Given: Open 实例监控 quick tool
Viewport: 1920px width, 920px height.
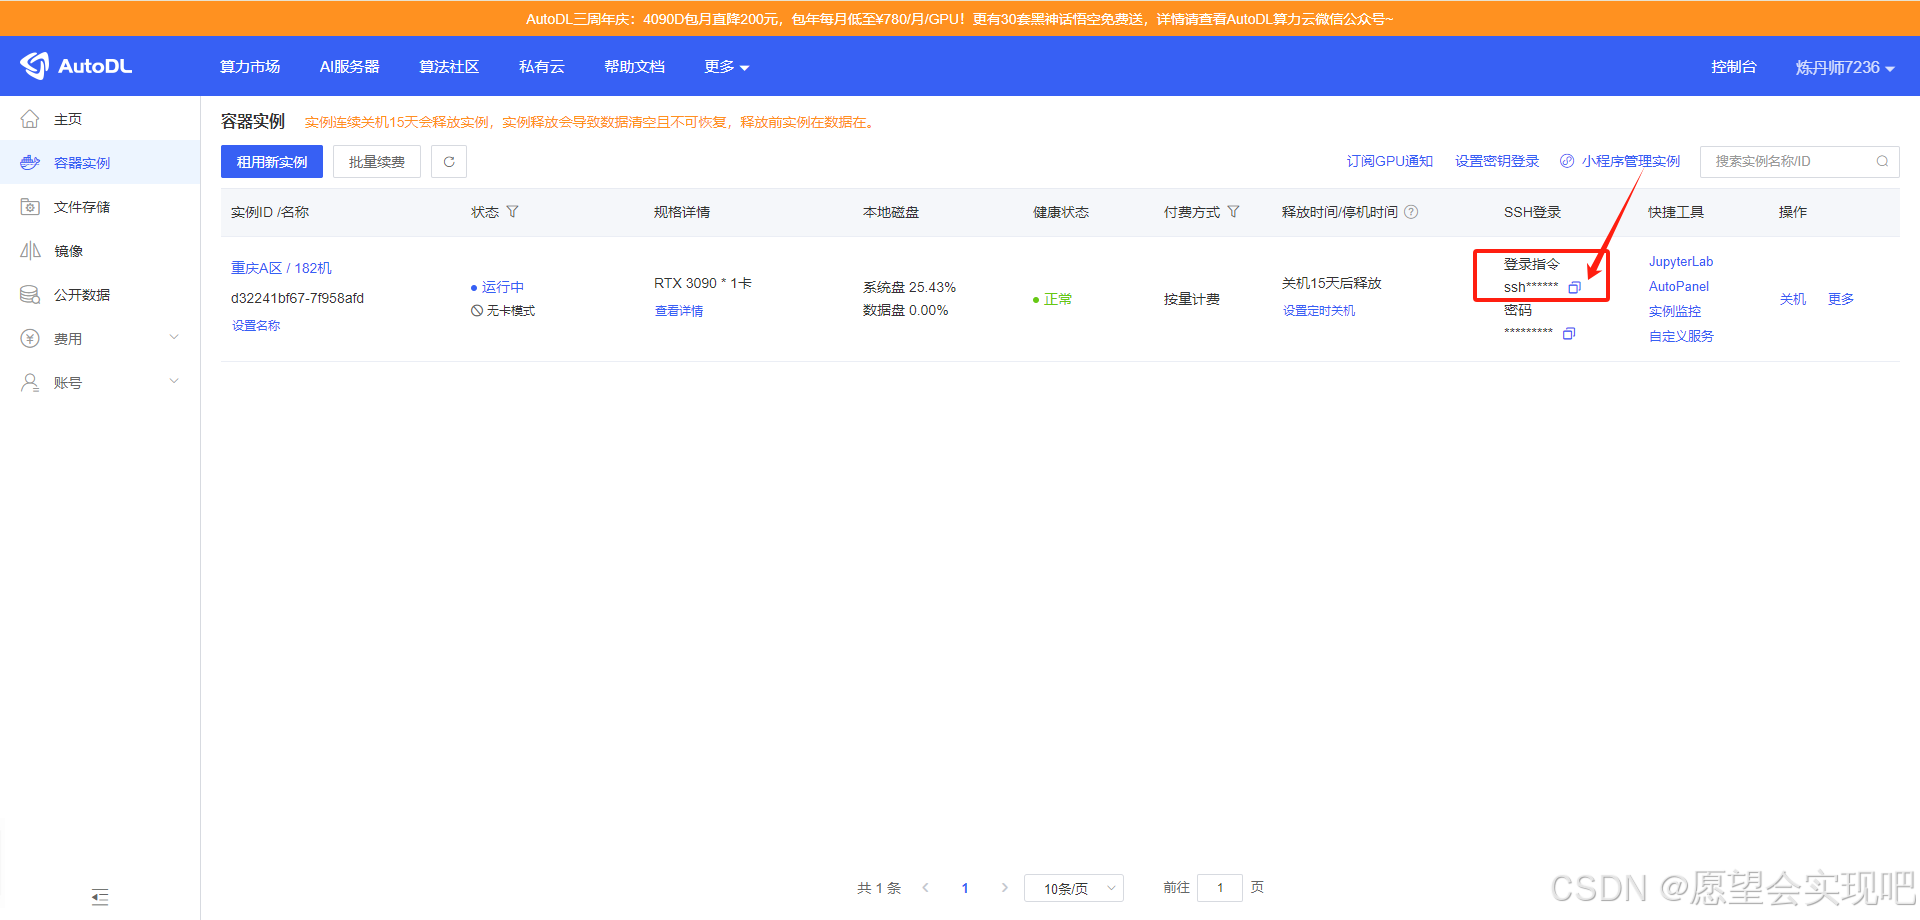Looking at the screenshot, I should pos(1675,312).
